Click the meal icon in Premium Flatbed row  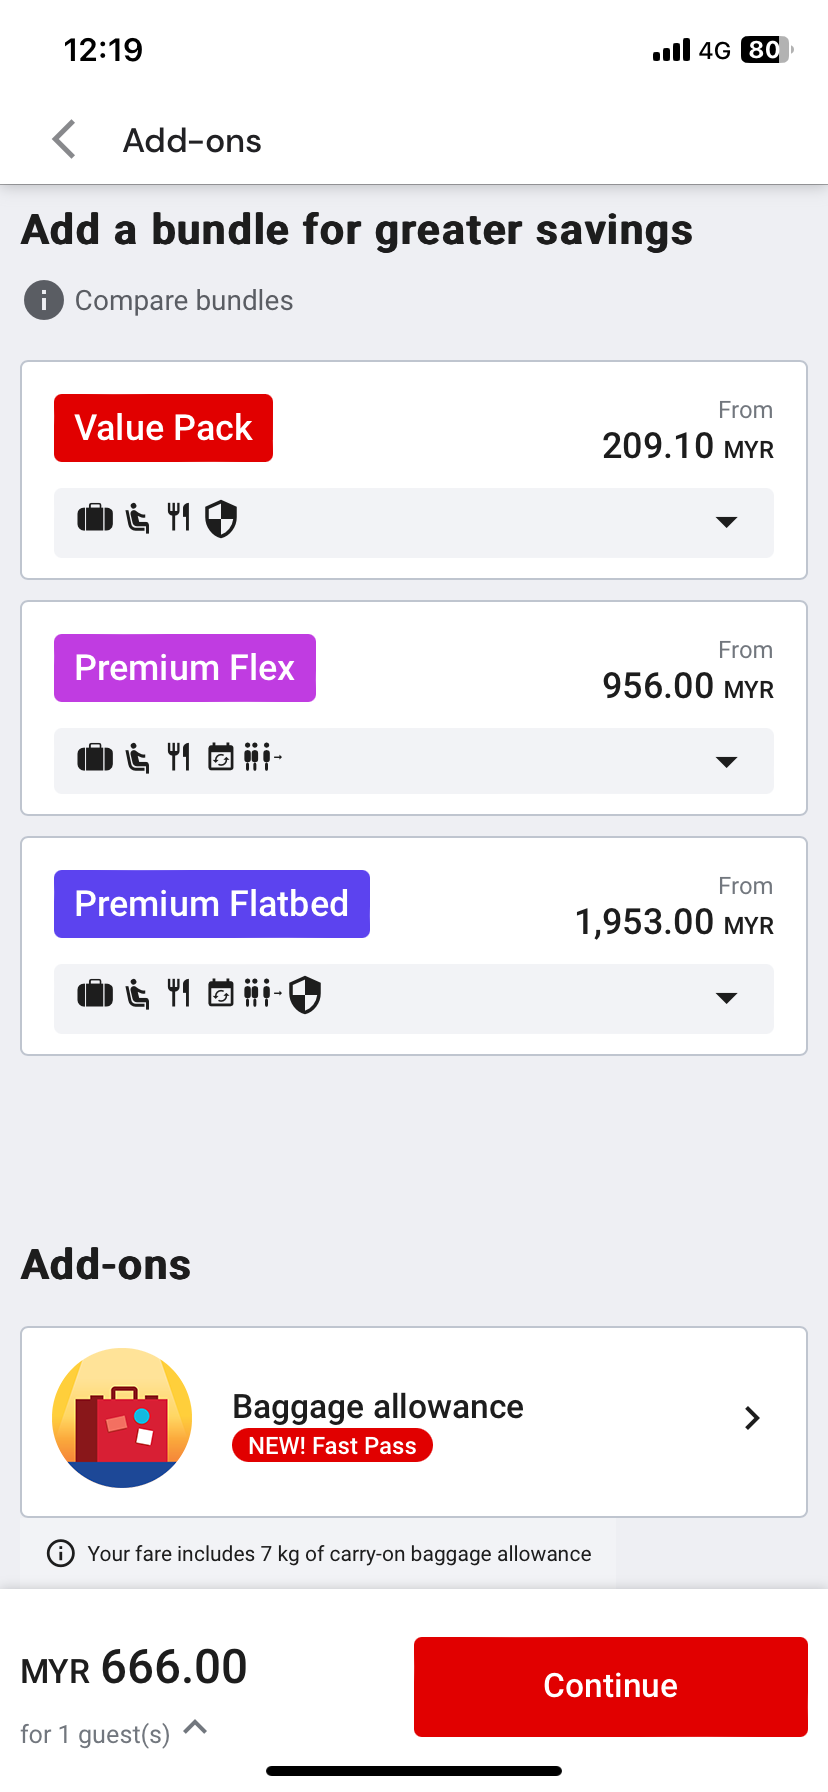[178, 995]
